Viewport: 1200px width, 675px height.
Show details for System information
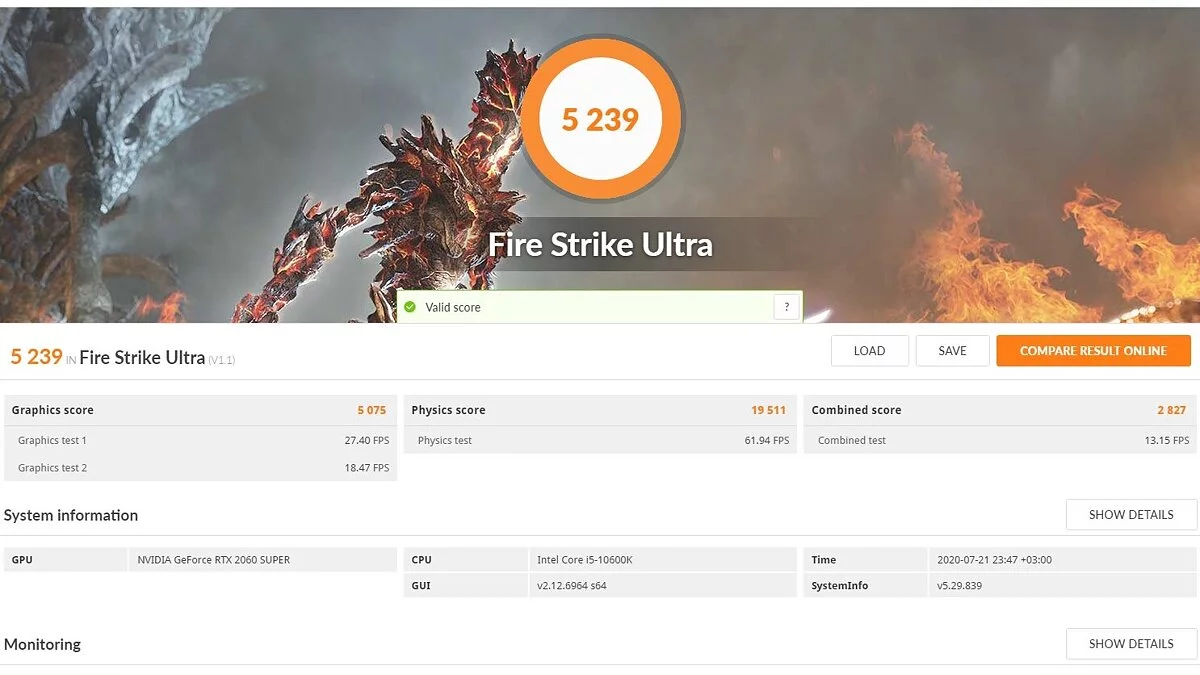coord(1131,515)
